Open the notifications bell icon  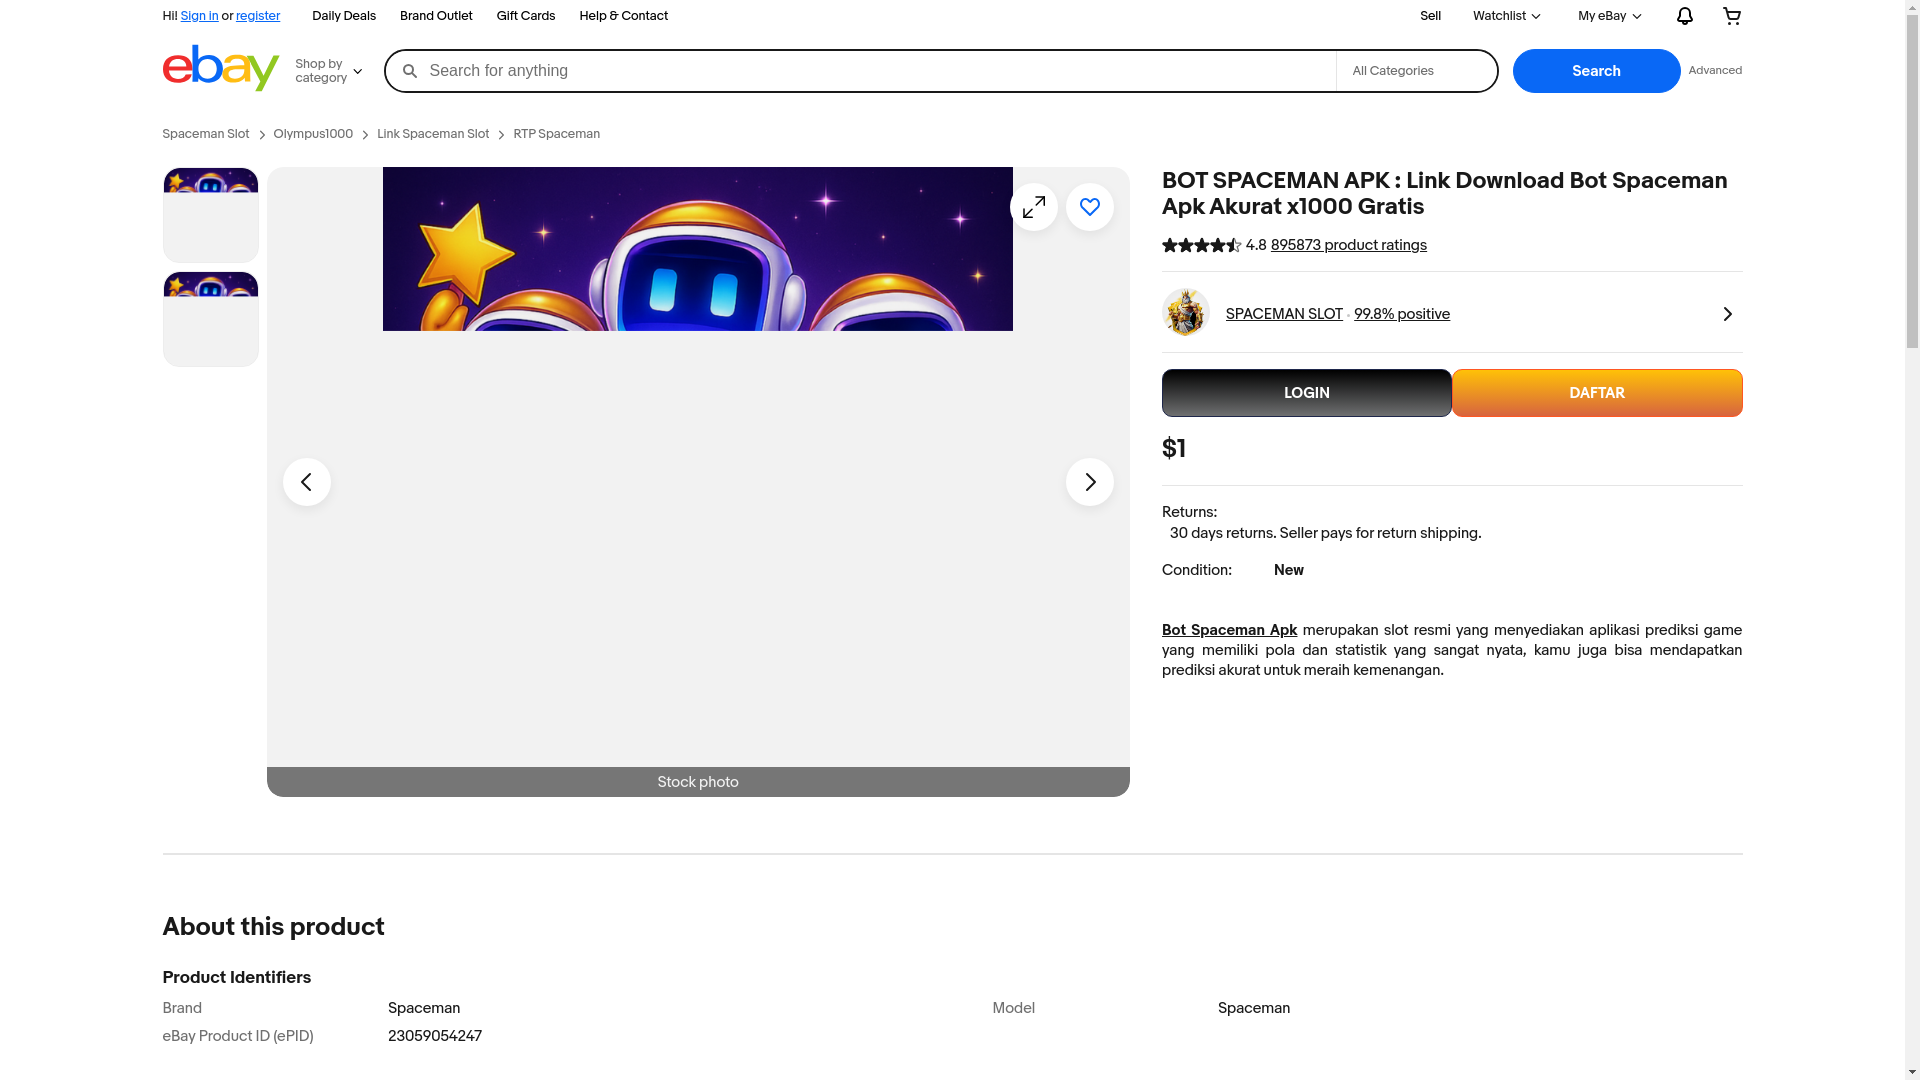coord(1684,16)
